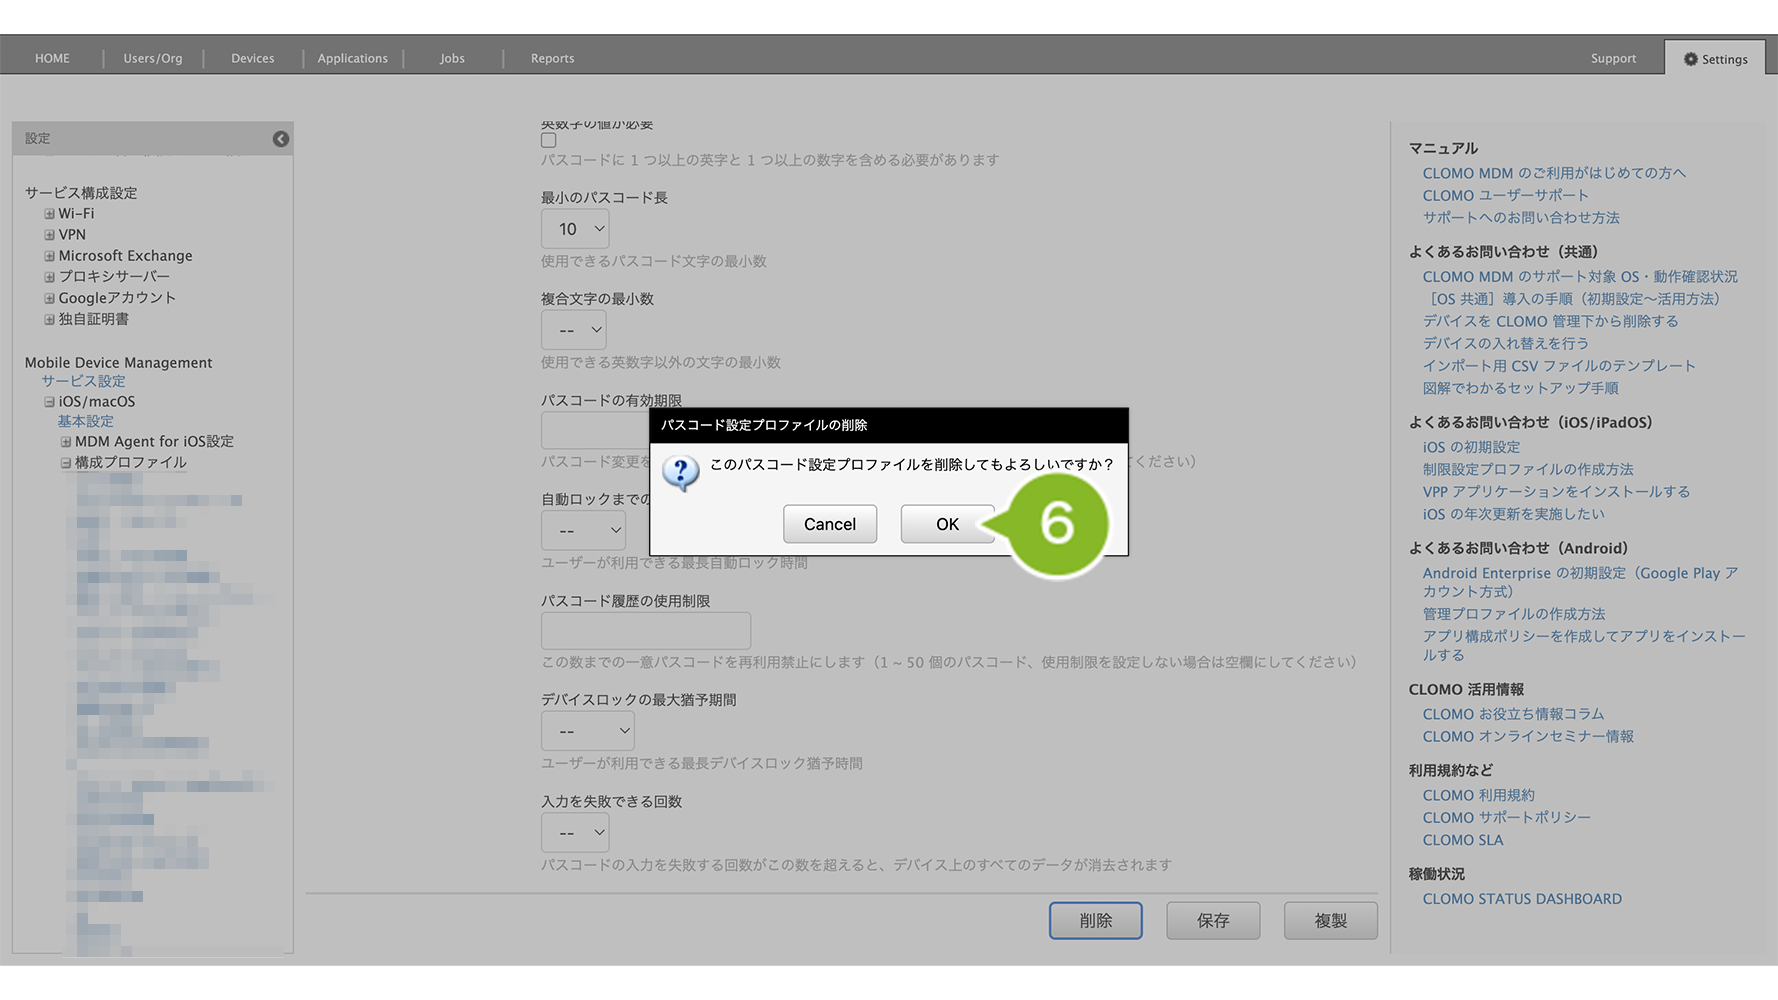The width and height of the screenshot is (1778, 1000).
Task: Open the デバイスロックの最大猶予期間 dropdown
Action: (588, 731)
